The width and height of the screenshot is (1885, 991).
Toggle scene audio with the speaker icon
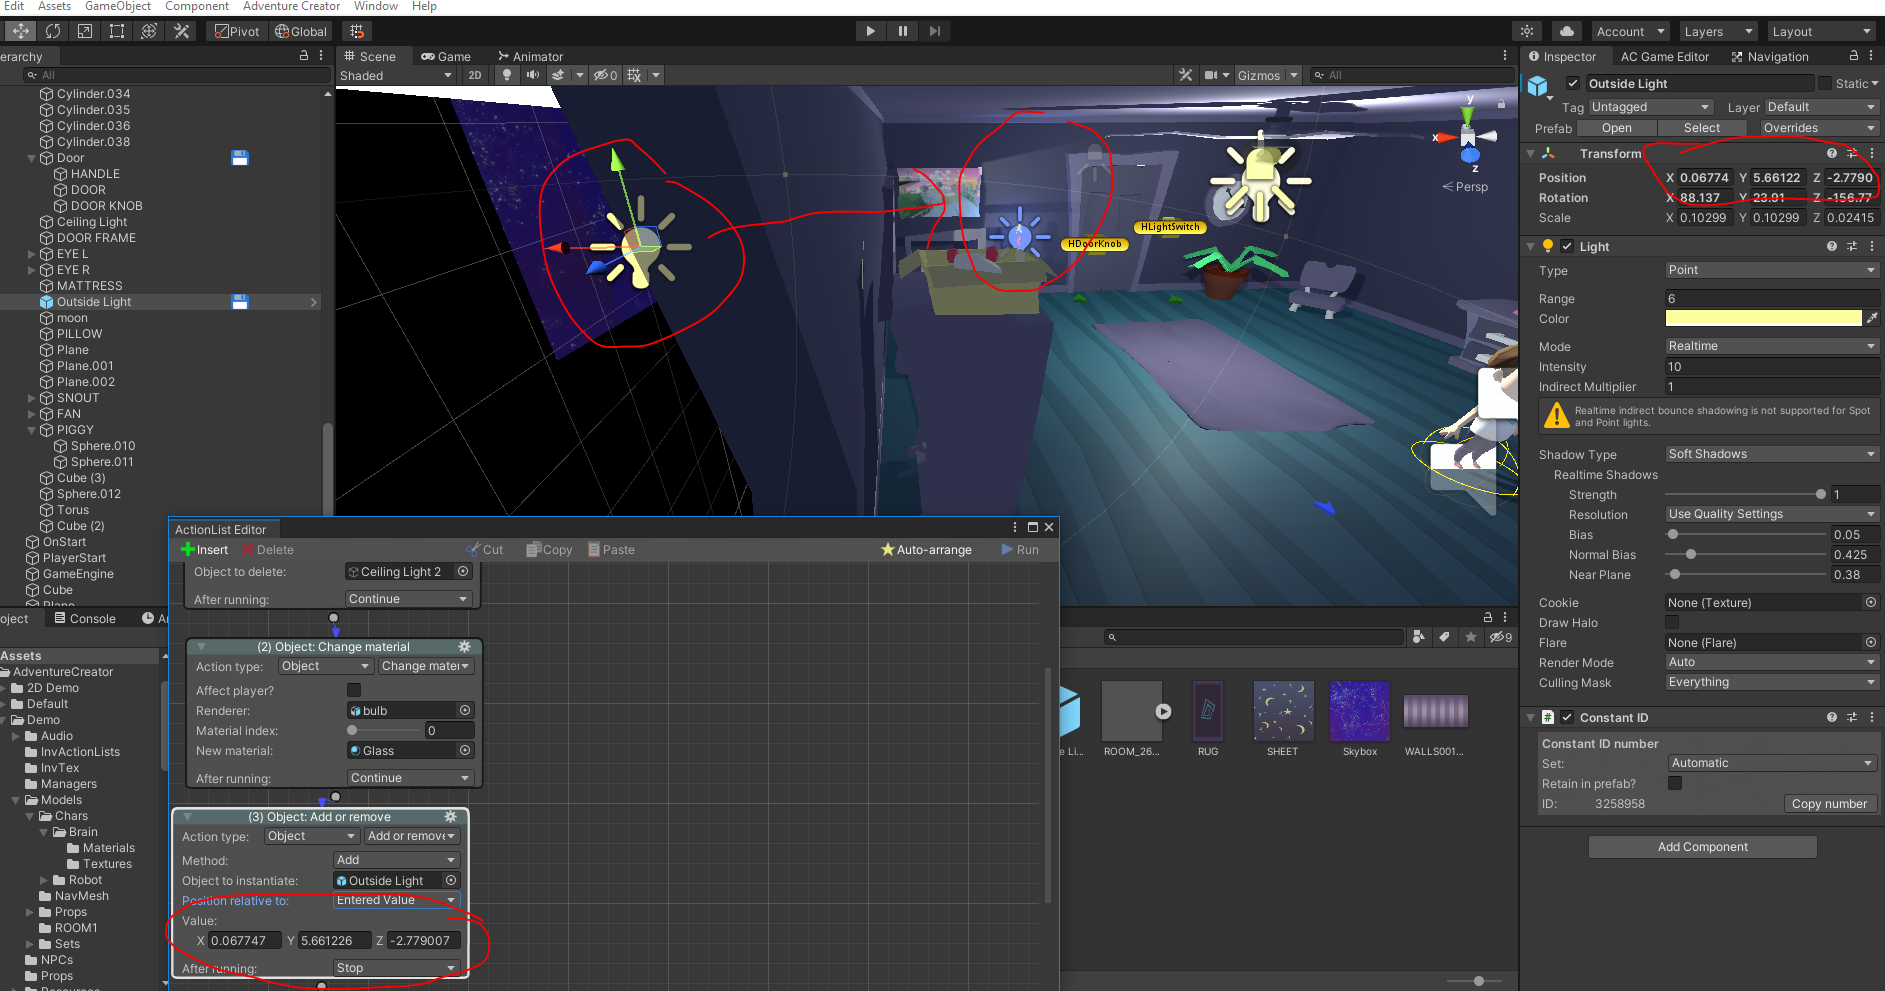coord(533,75)
